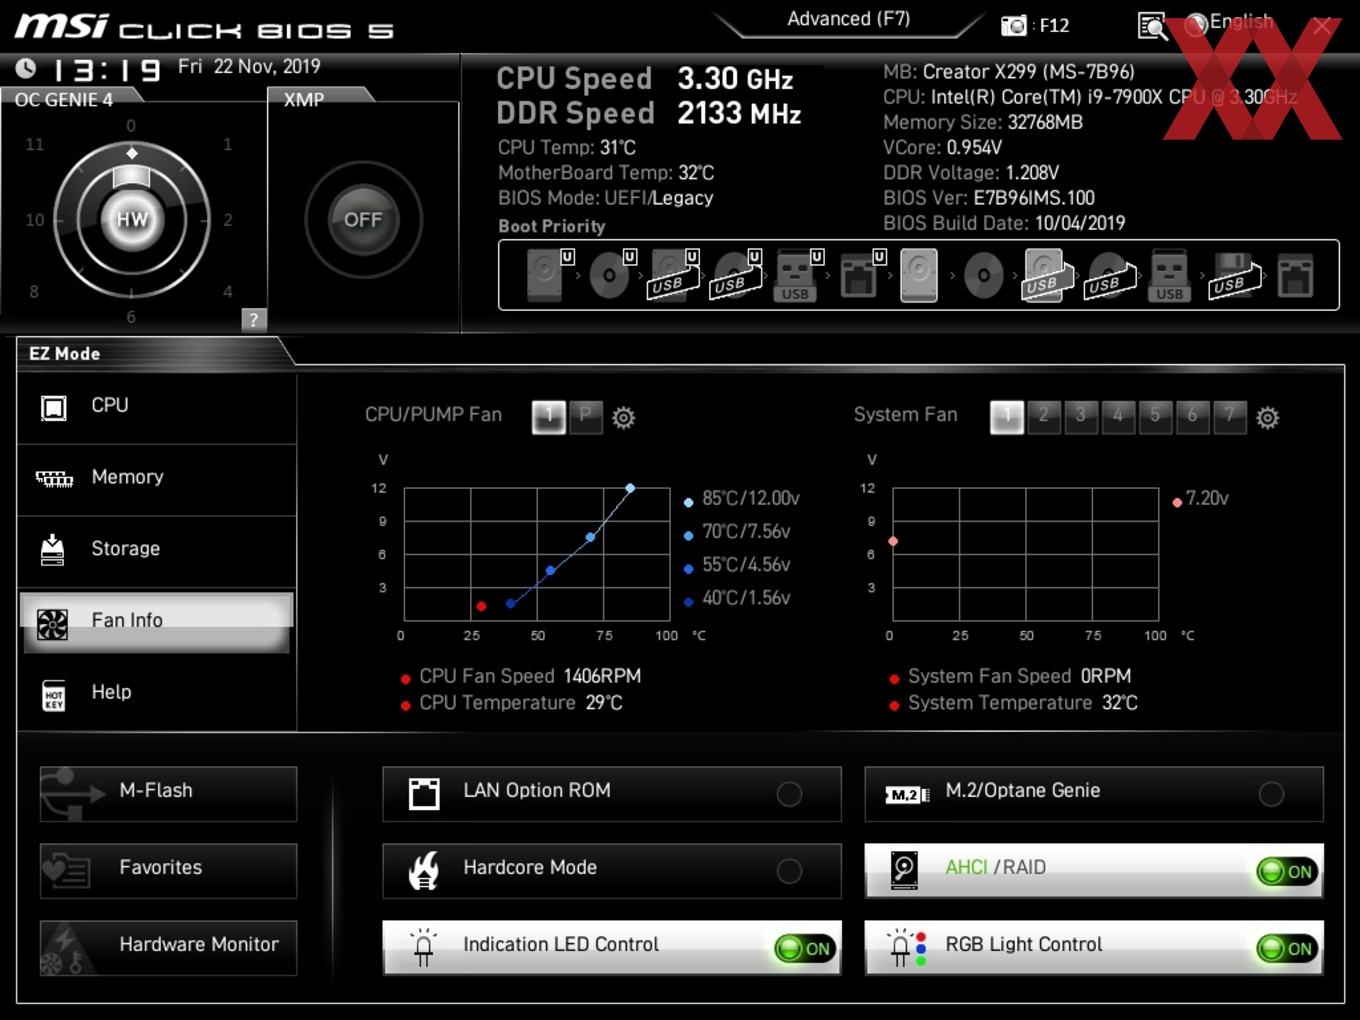Select System Fan 1 tab
This screenshot has height=1020, width=1360.
pyautogui.click(x=1007, y=417)
